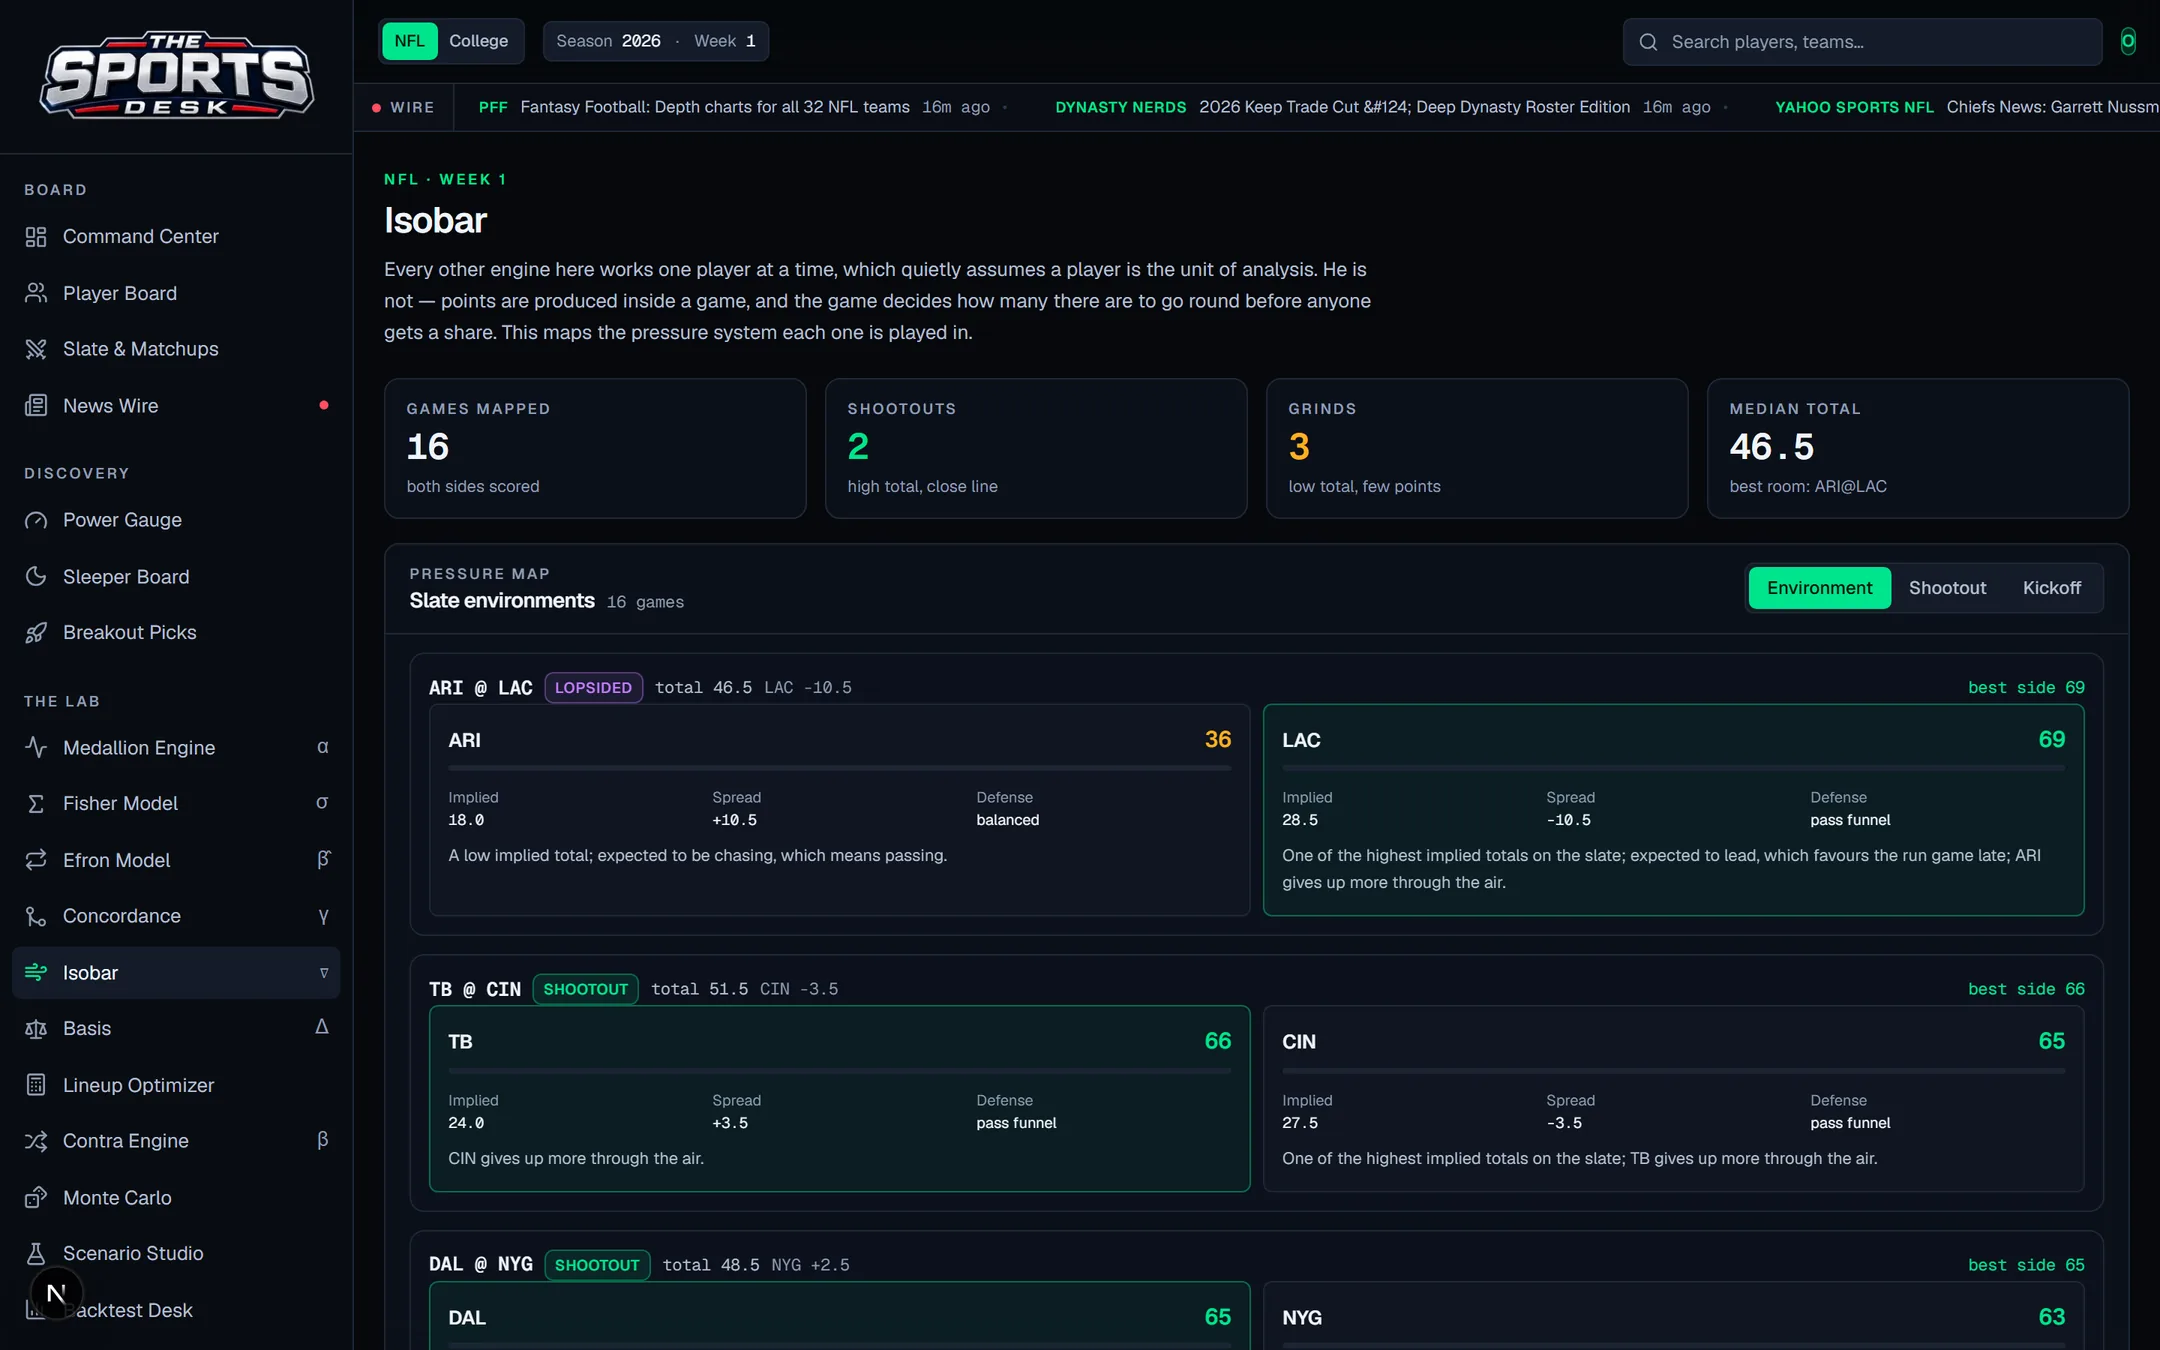Open Command Center grid icon
2160x1350 pixels.
(x=36, y=237)
